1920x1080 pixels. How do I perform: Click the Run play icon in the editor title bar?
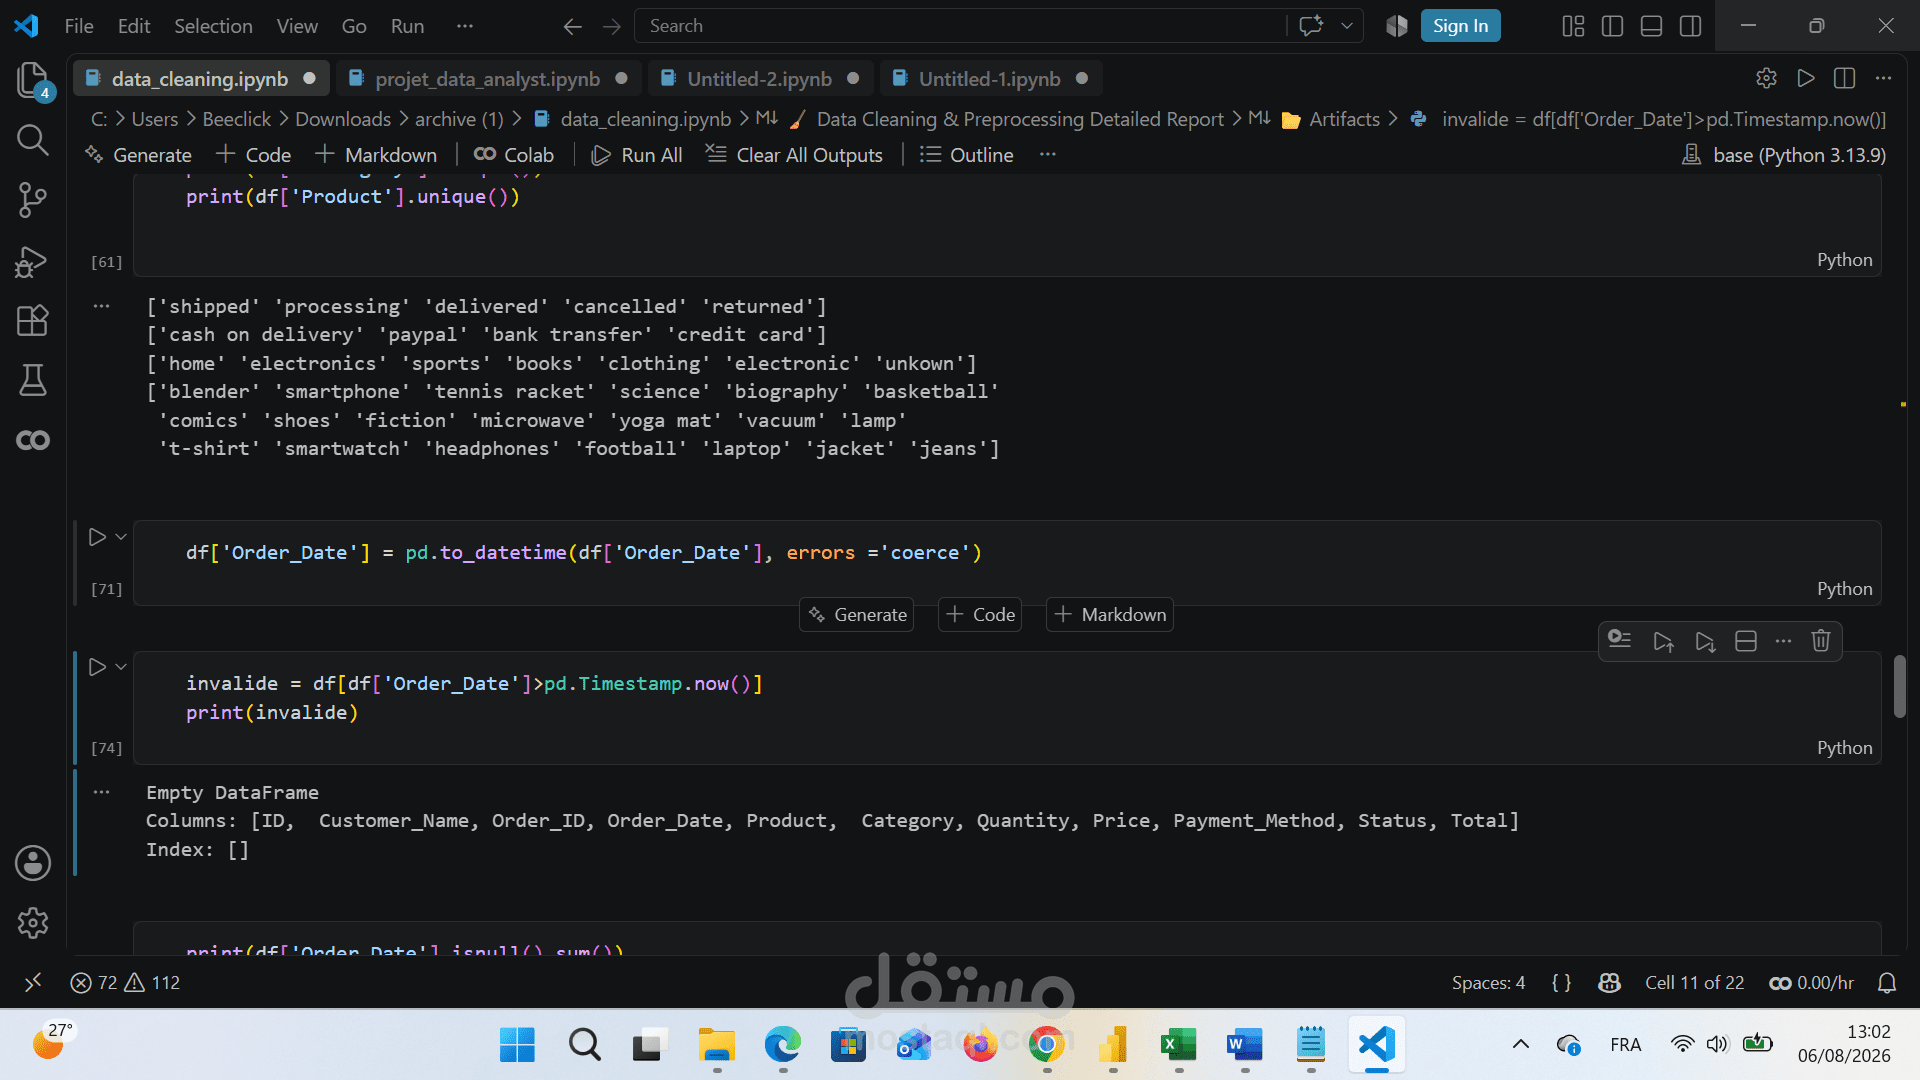click(1806, 78)
